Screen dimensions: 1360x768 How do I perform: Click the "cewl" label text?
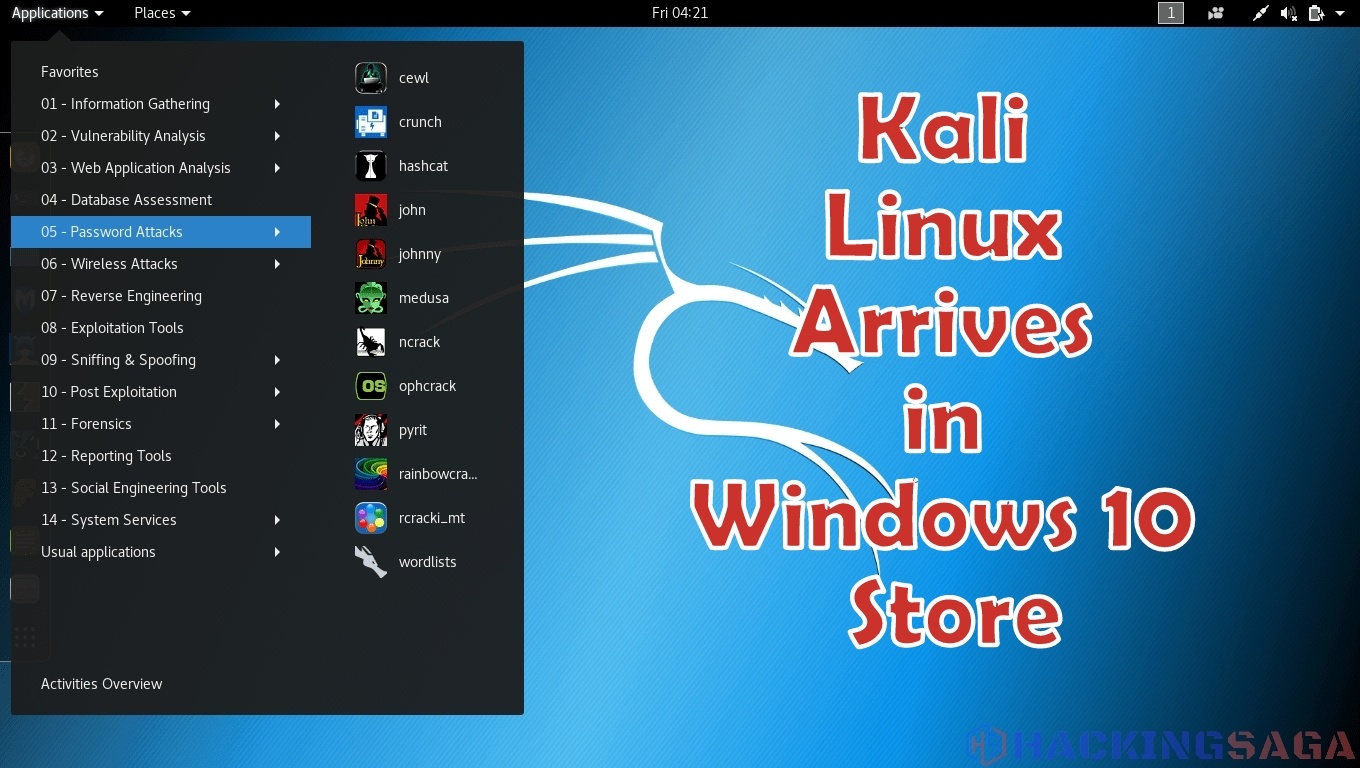click(414, 78)
